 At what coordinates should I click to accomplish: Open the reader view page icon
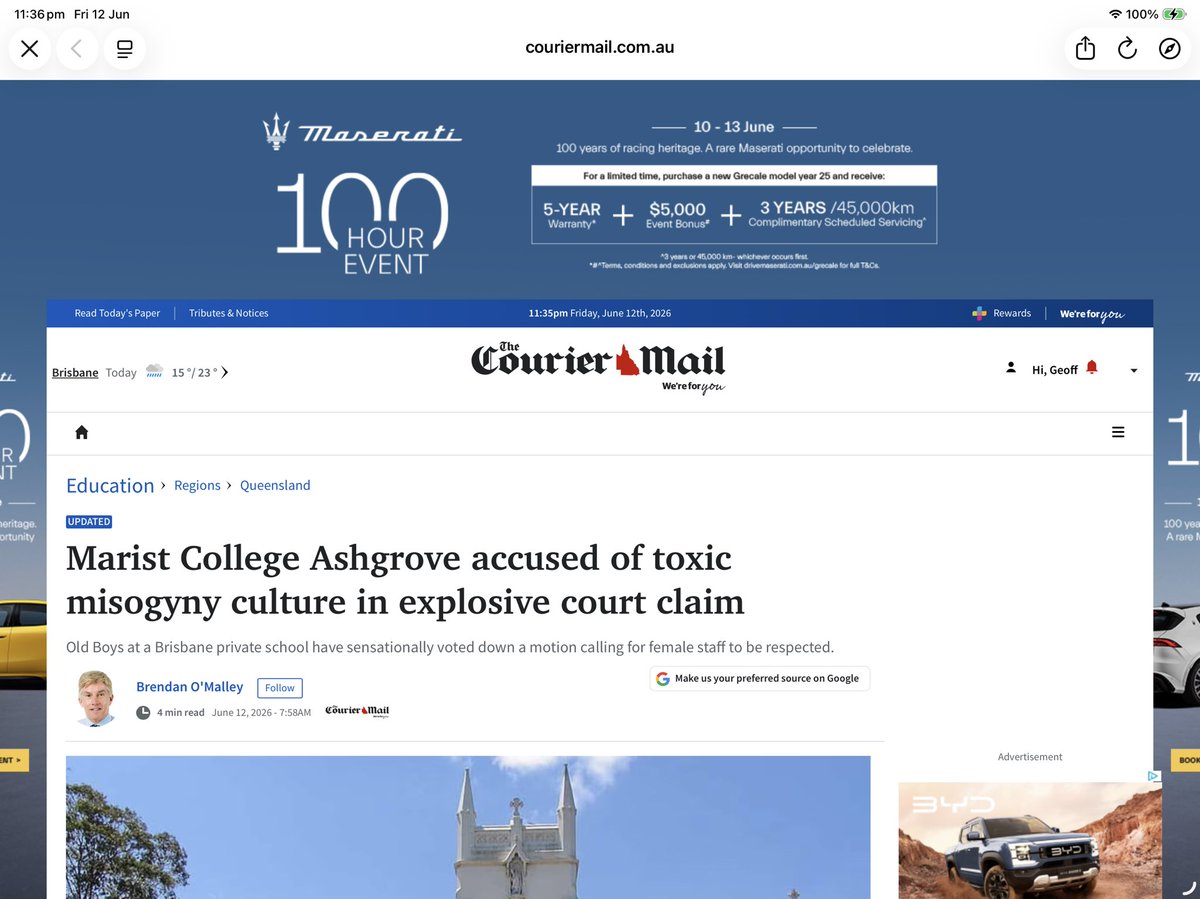pos(125,49)
